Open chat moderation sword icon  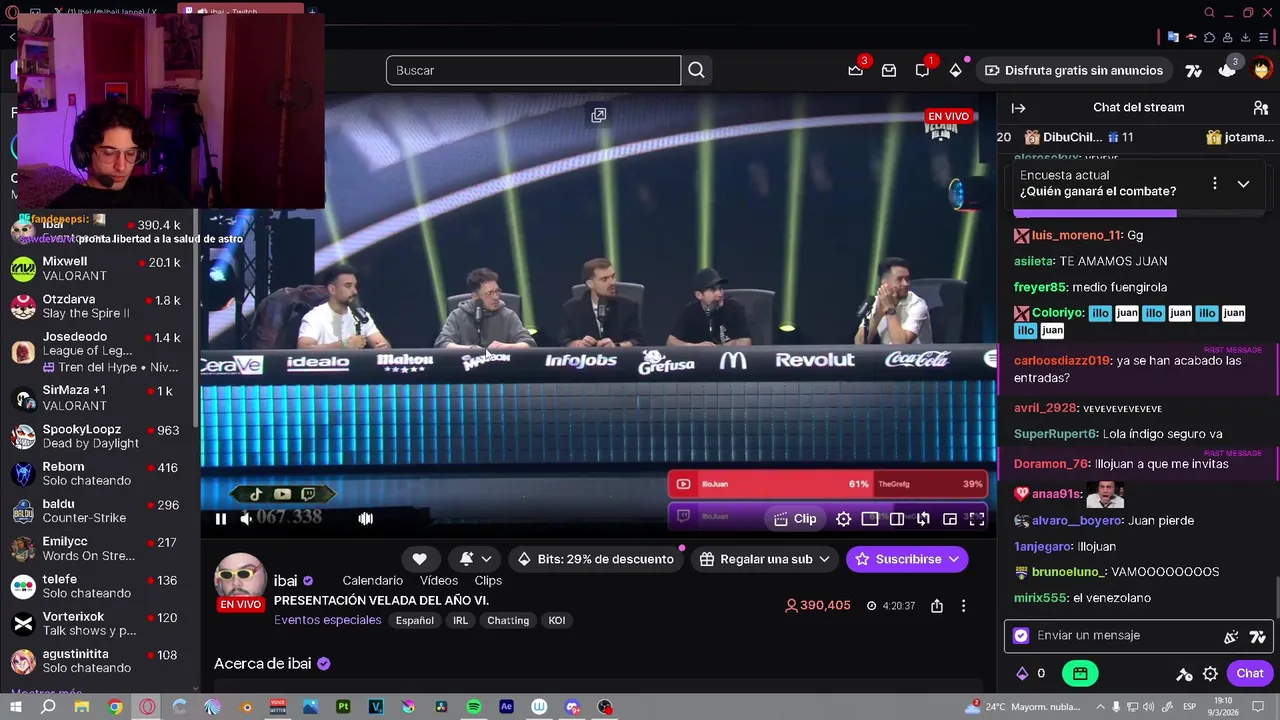1184,674
